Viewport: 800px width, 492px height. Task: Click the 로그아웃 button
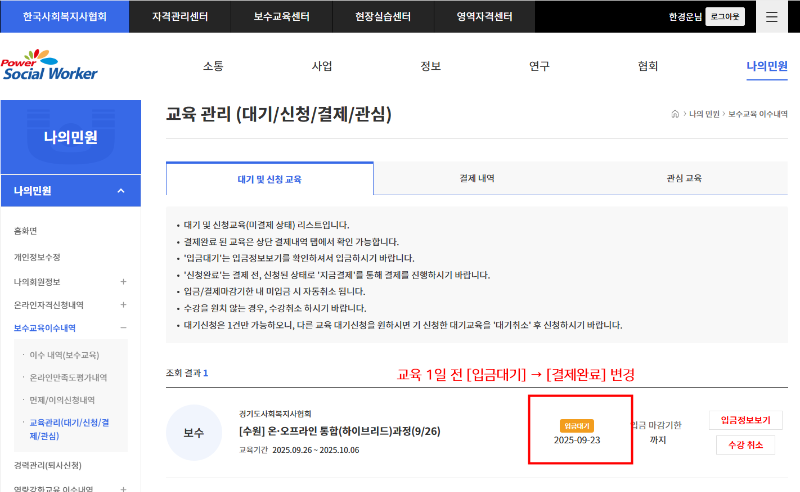tap(725, 16)
